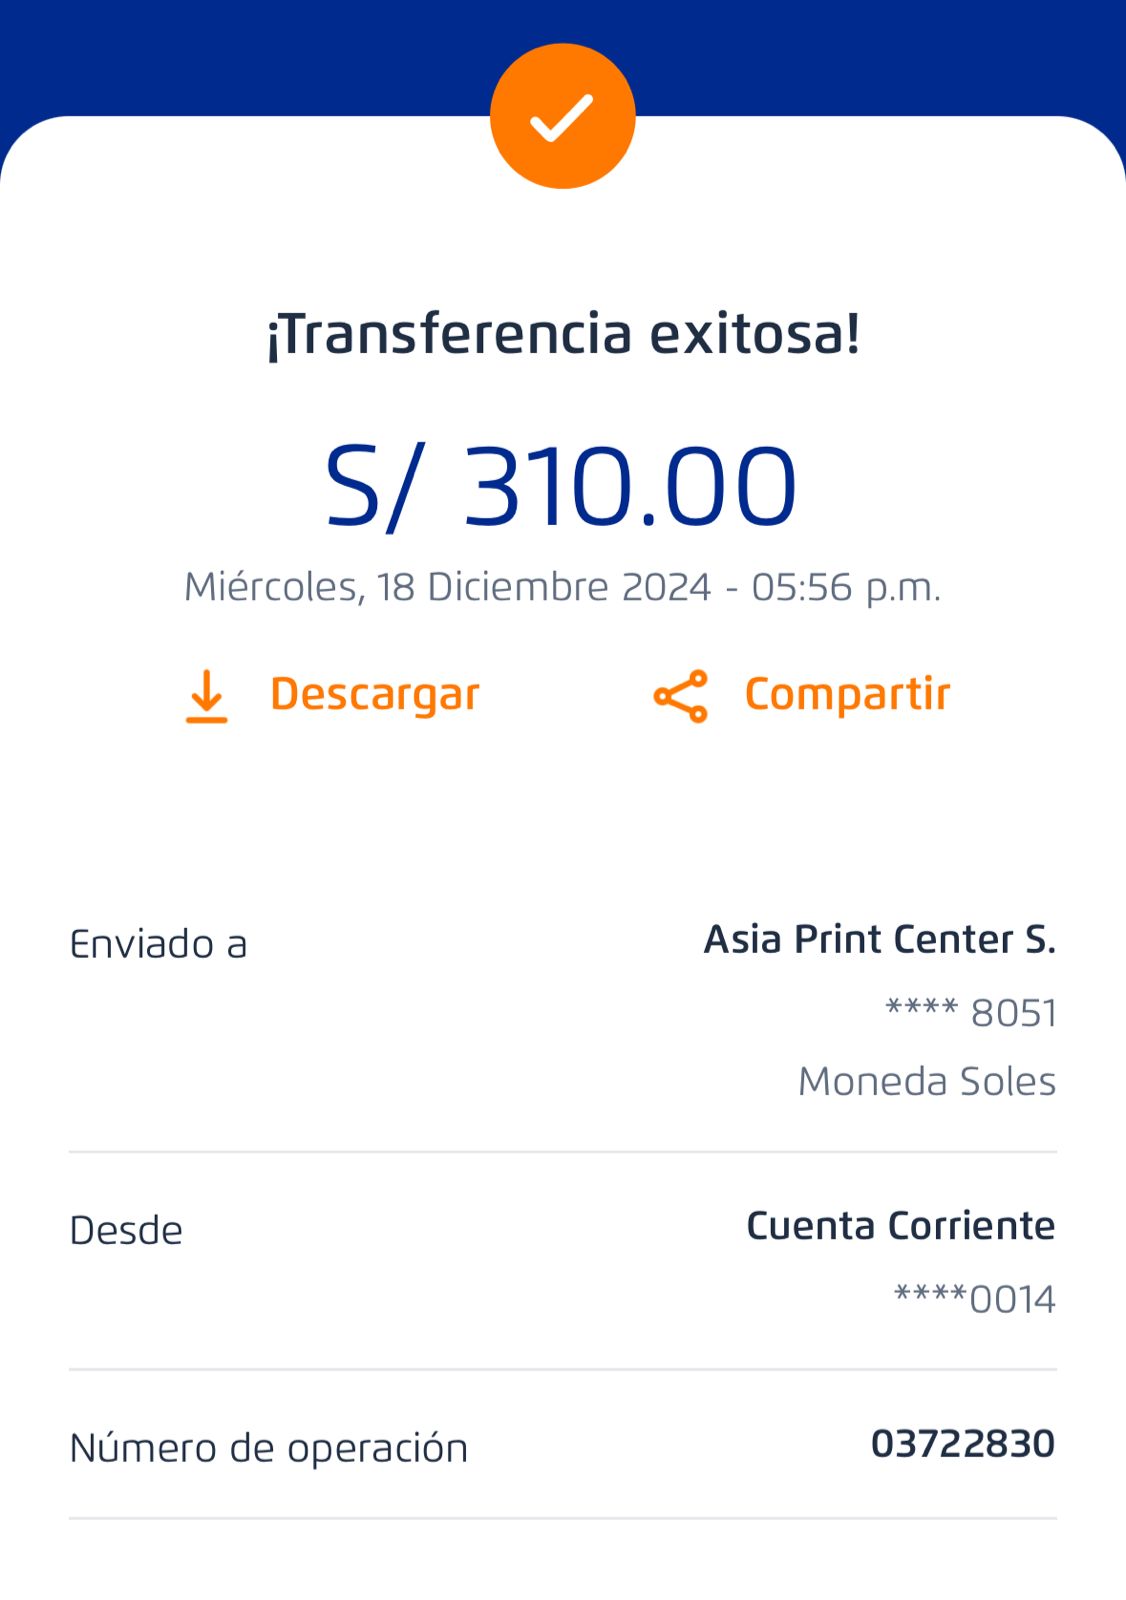Click the divider line below Moneda Soles
This screenshot has height=1600, width=1126.
click(562, 1152)
